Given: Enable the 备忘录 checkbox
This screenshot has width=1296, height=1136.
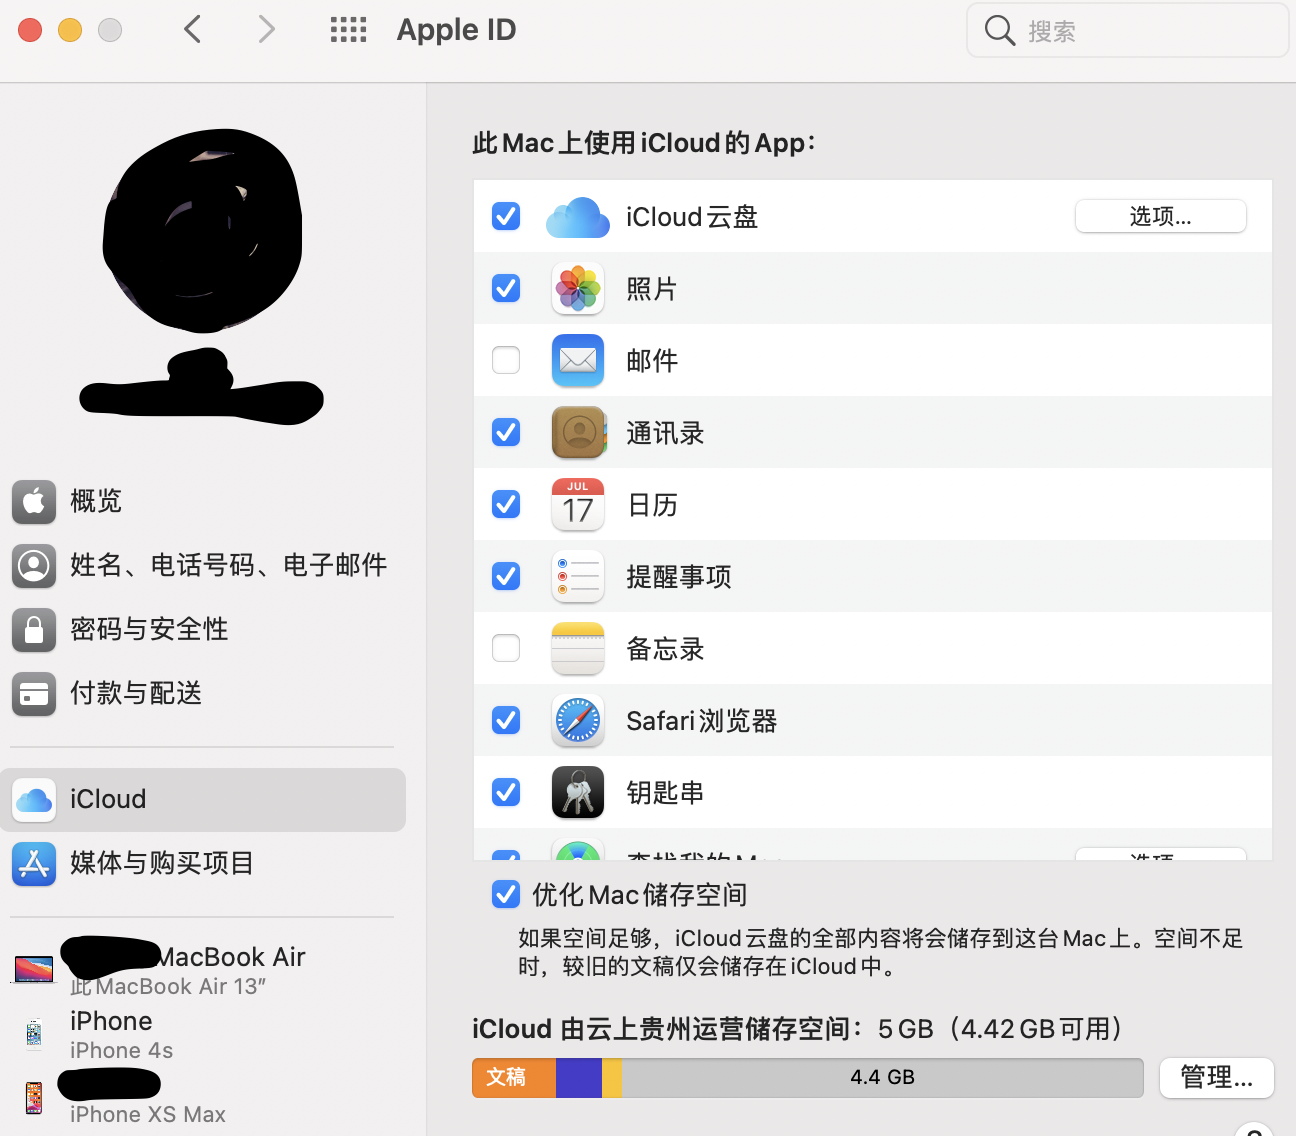Looking at the screenshot, I should coord(506,648).
